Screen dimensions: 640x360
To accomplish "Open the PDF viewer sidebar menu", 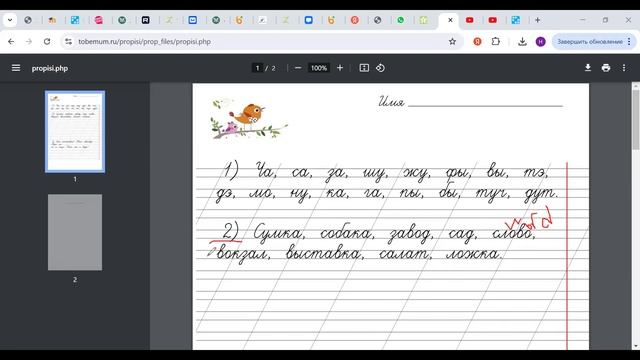I will [x=16, y=68].
